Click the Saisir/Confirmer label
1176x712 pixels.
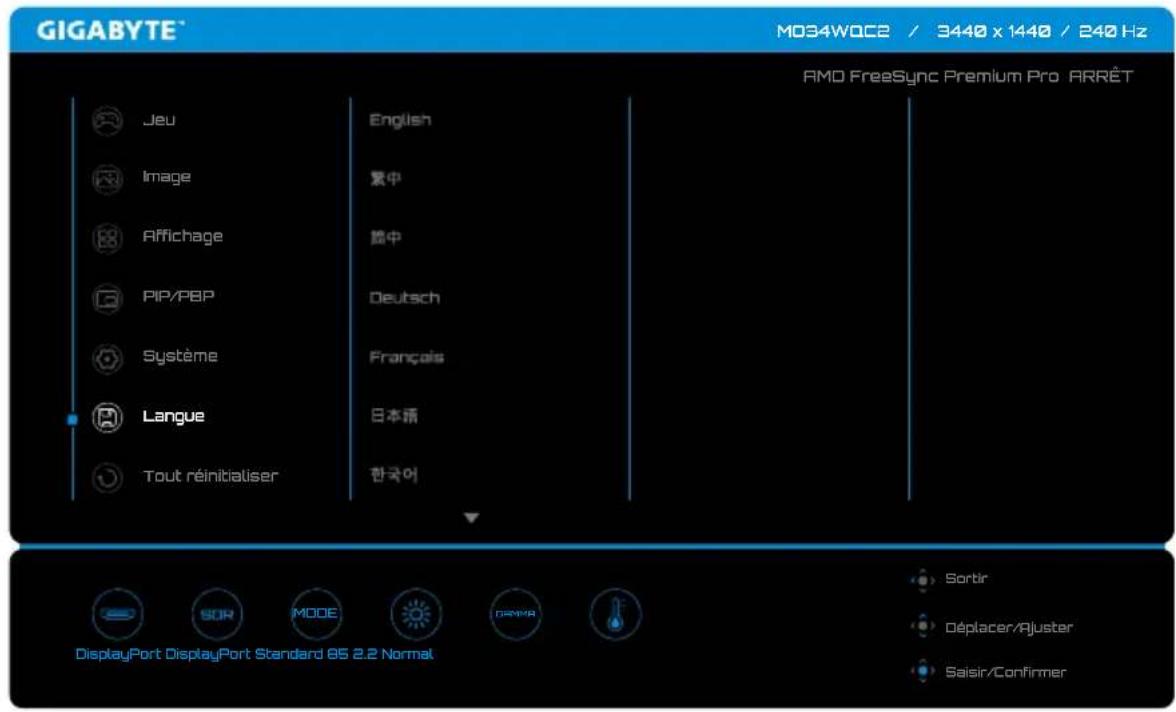tap(1005, 672)
